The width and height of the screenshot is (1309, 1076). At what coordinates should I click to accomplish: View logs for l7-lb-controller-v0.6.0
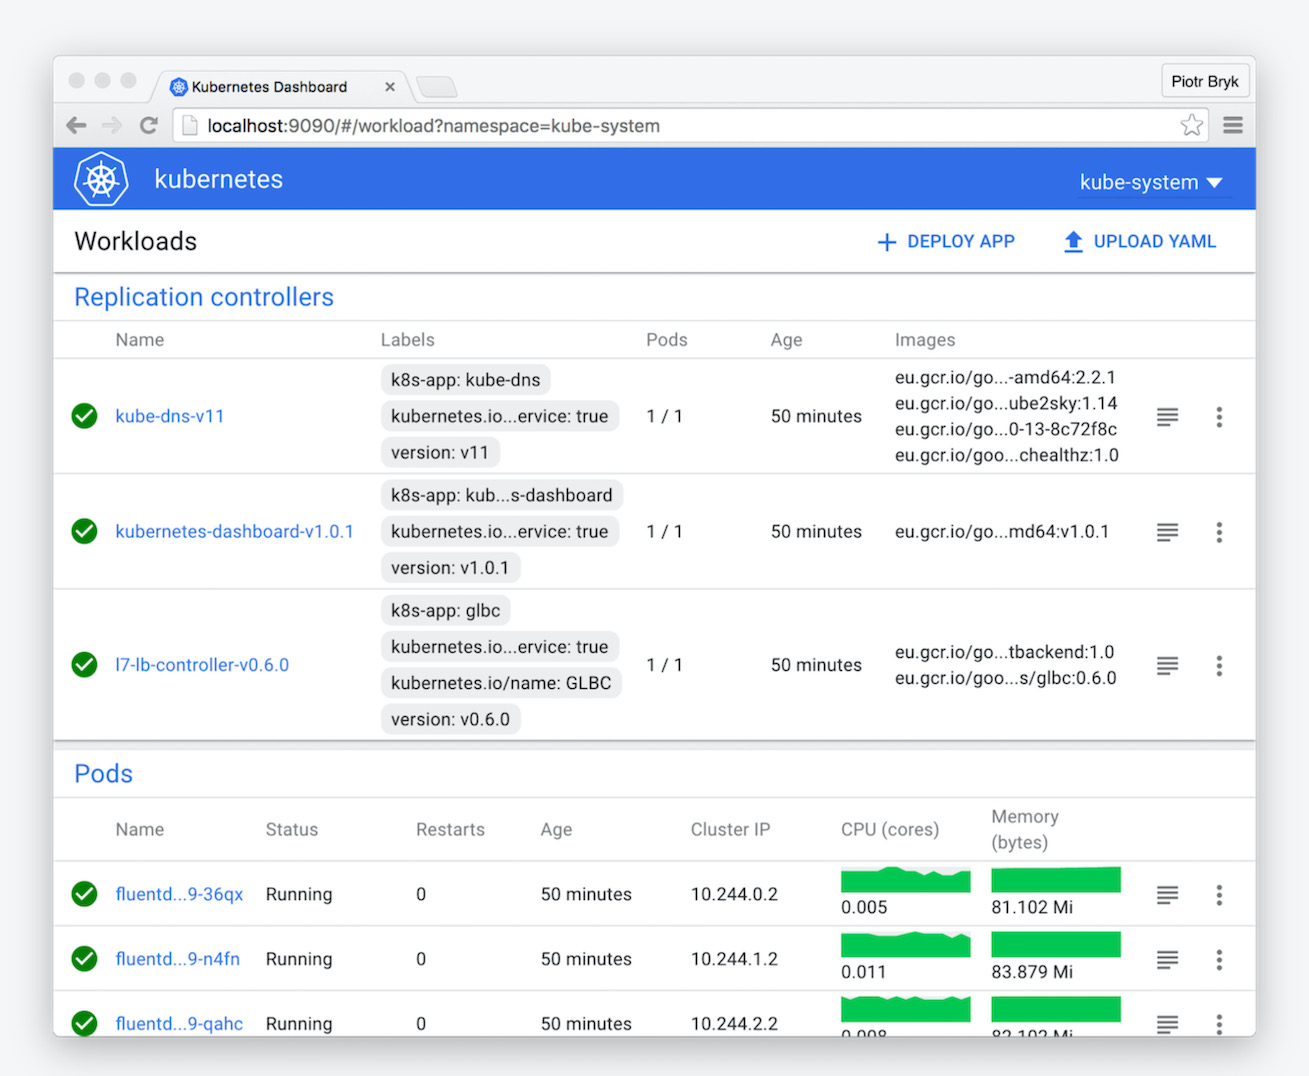click(1167, 665)
